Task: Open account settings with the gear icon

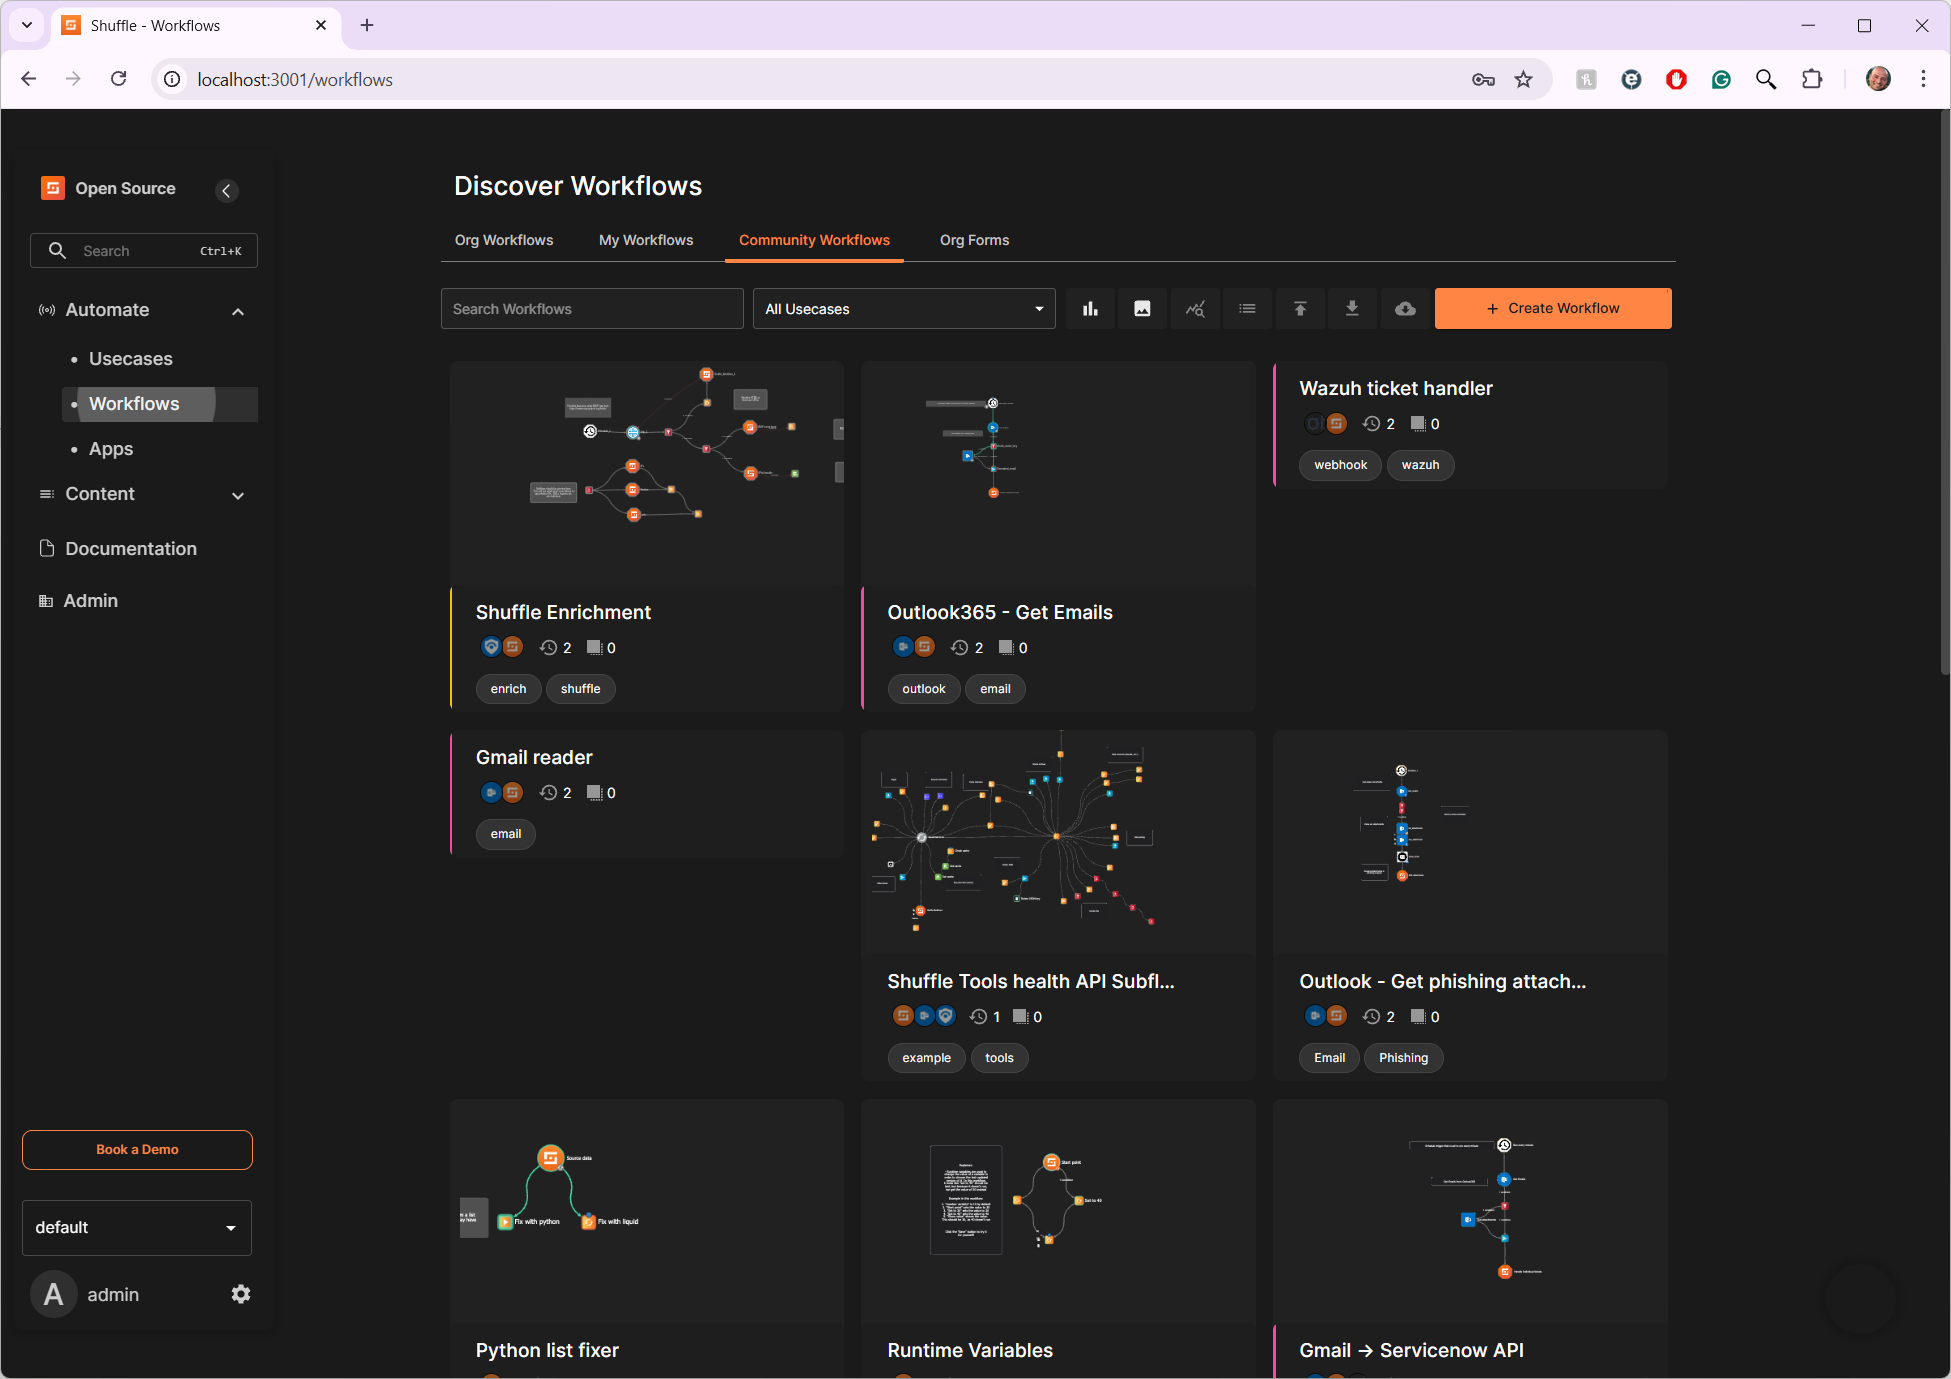Action: pyautogui.click(x=240, y=1293)
